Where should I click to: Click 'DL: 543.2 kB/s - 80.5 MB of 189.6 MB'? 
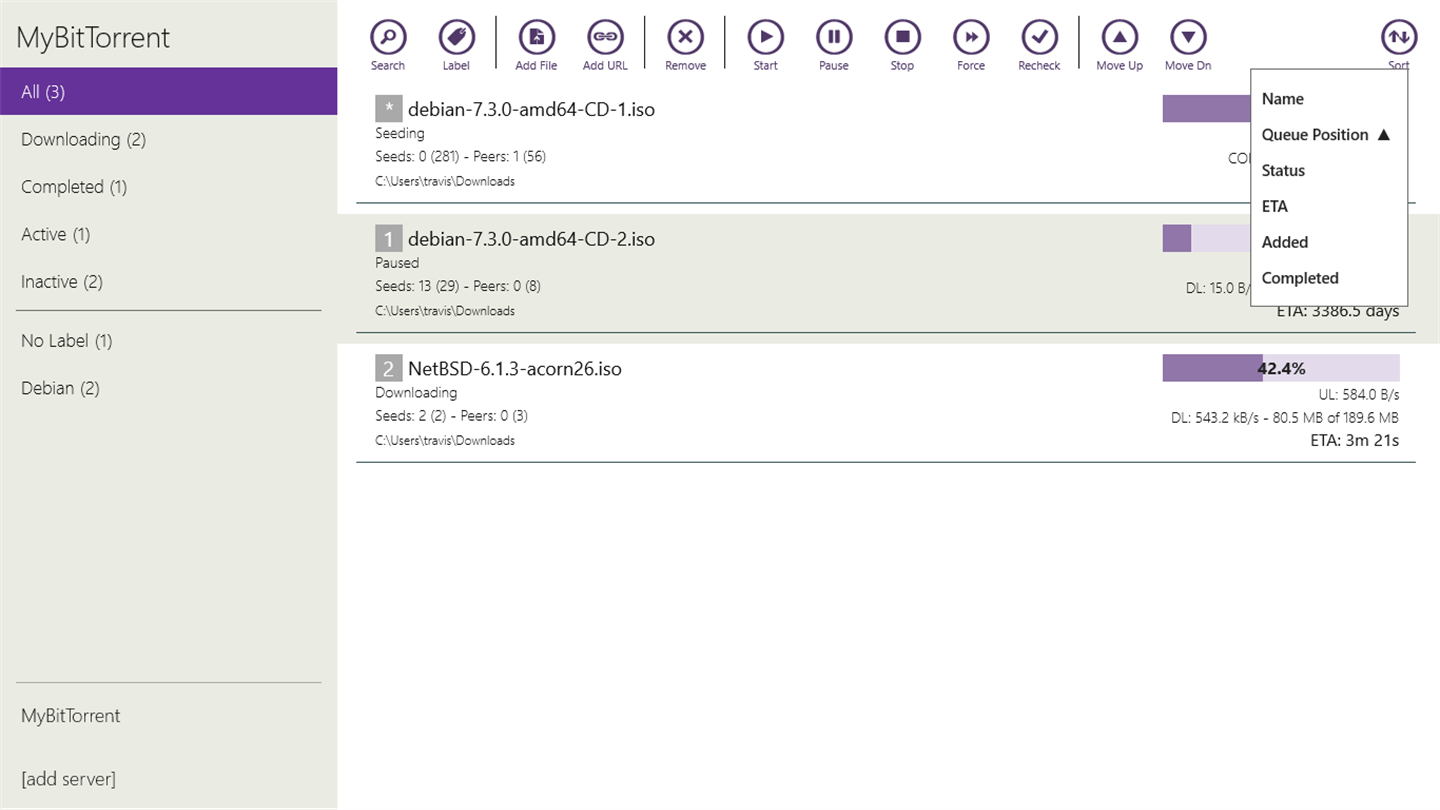tap(1285, 417)
